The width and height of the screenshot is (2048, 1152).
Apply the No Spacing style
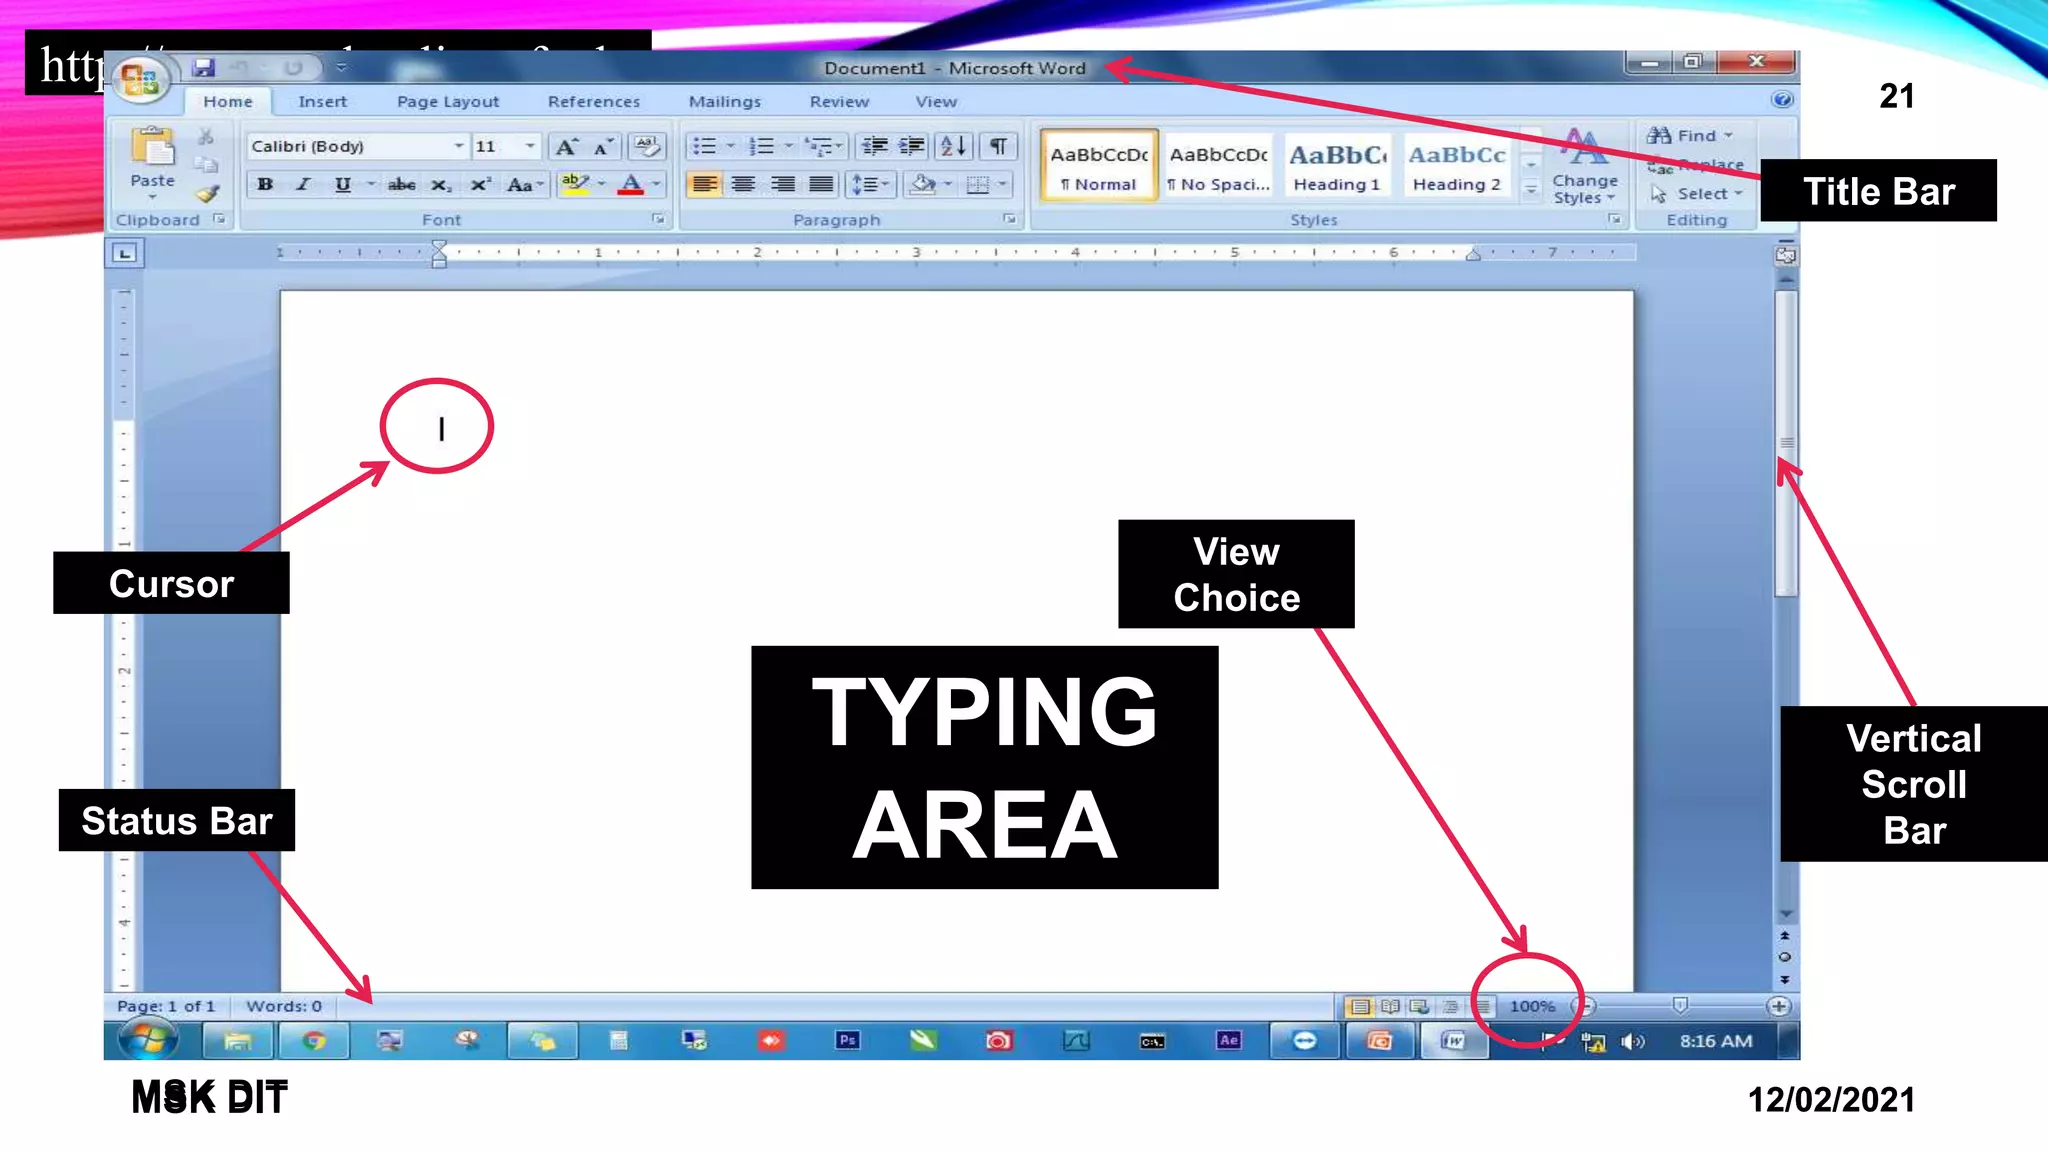tap(1219, 165)
